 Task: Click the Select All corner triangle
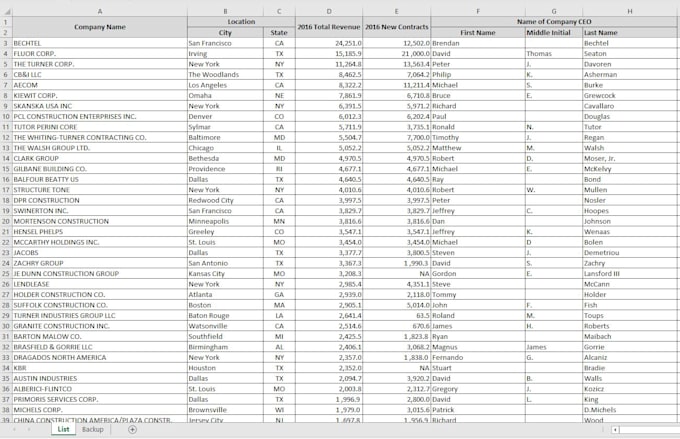click(7, 11)
